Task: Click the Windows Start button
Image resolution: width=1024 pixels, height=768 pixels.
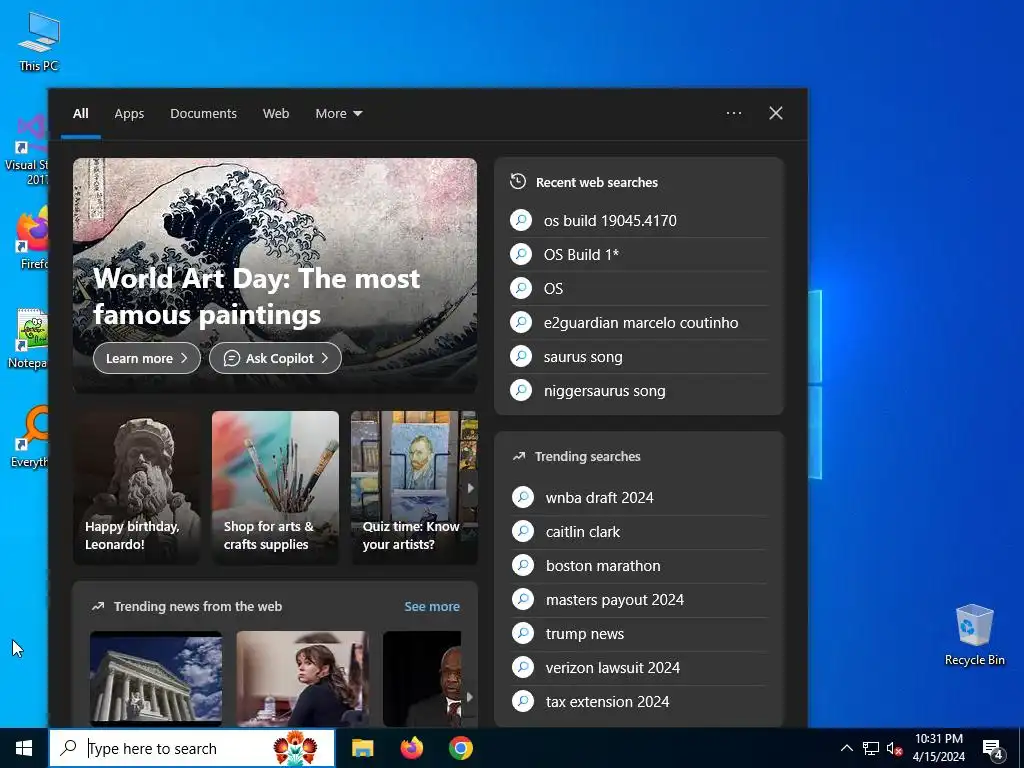Action: click(24, 748)
